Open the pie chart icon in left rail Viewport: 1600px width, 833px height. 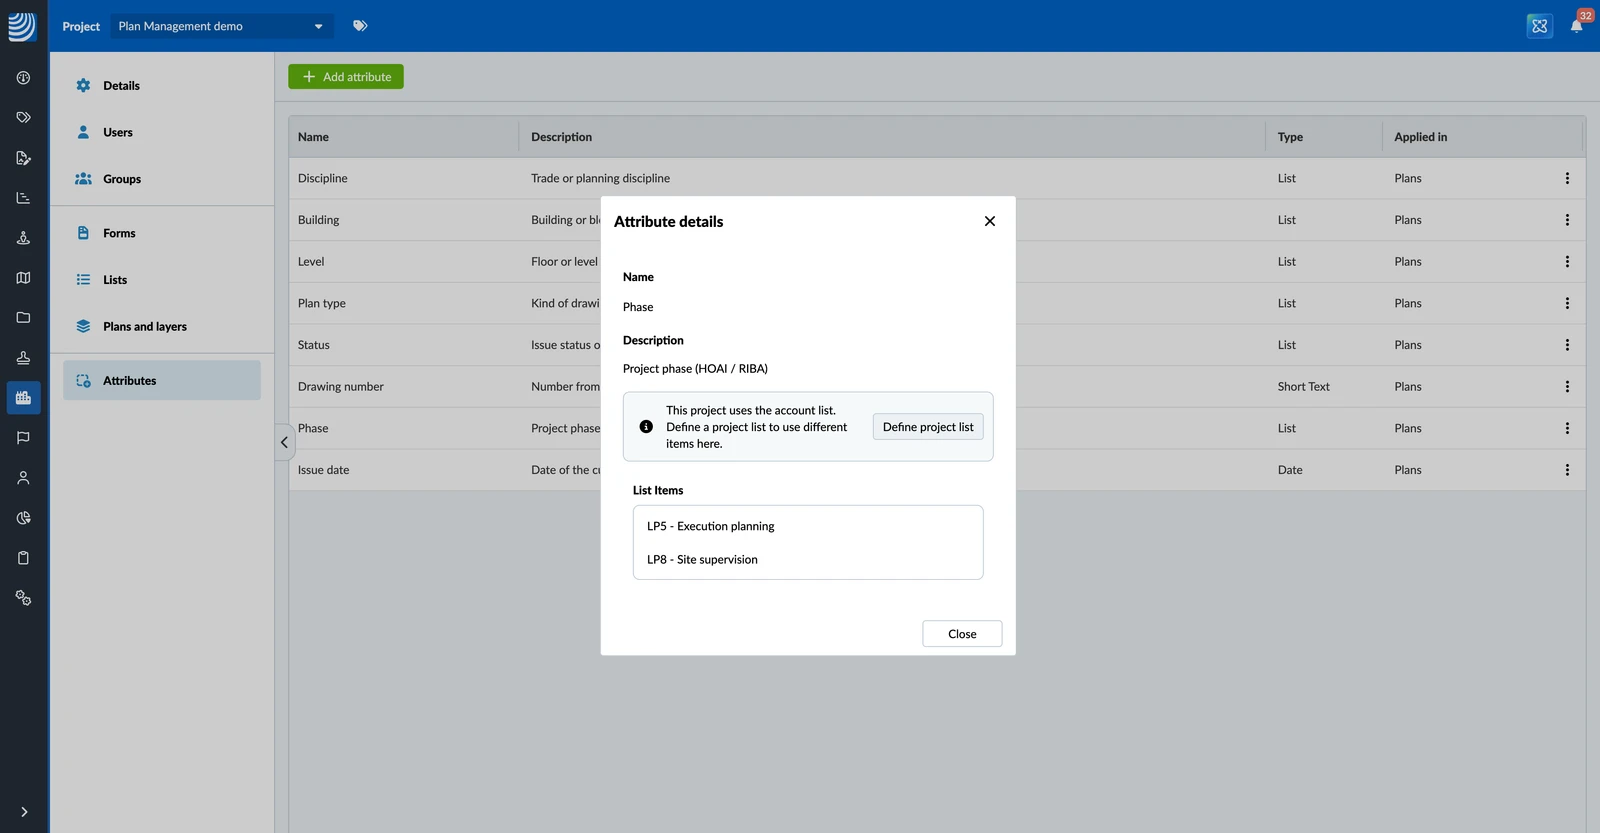[x=23, y=518]
